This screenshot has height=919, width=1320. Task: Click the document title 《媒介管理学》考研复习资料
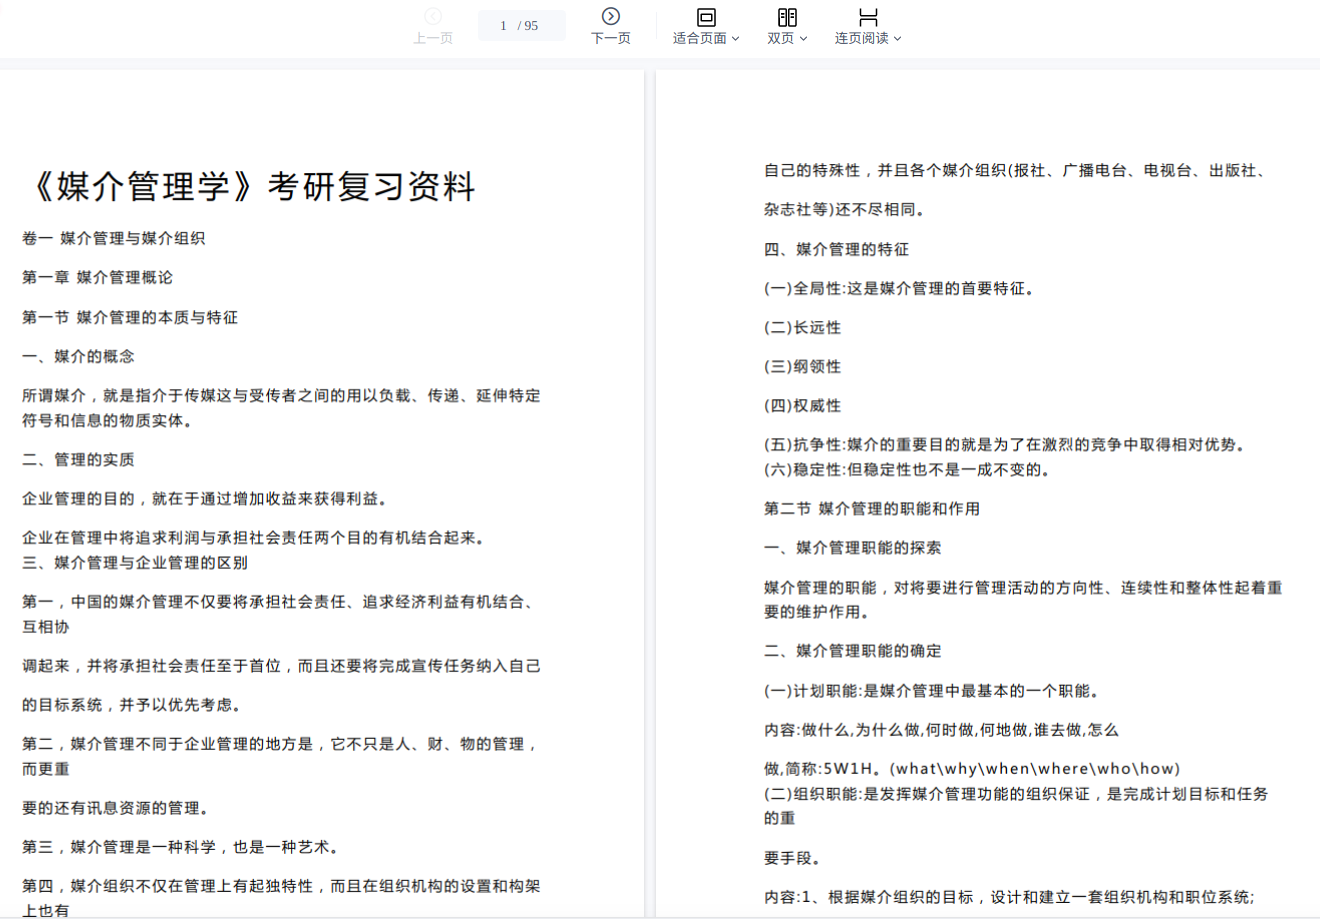tap(249, 186)
